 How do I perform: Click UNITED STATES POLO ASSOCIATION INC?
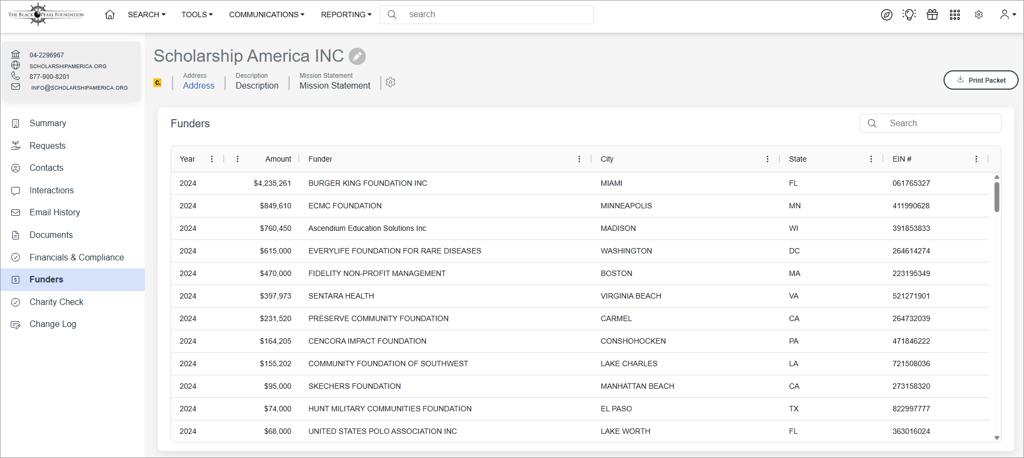[x=383, y=431]
